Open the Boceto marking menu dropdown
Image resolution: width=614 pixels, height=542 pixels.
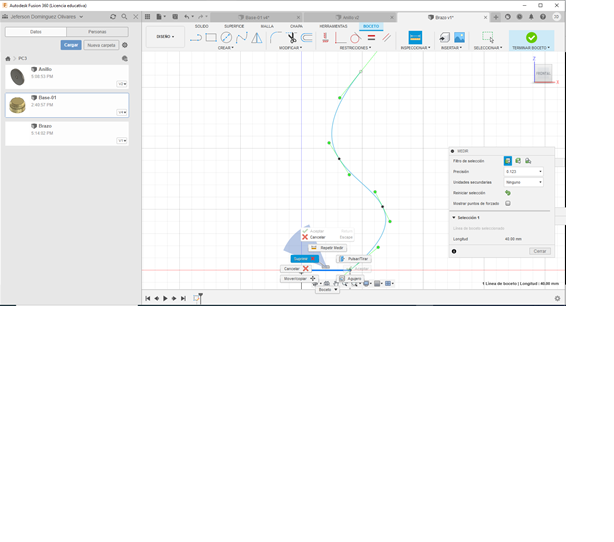327,289
